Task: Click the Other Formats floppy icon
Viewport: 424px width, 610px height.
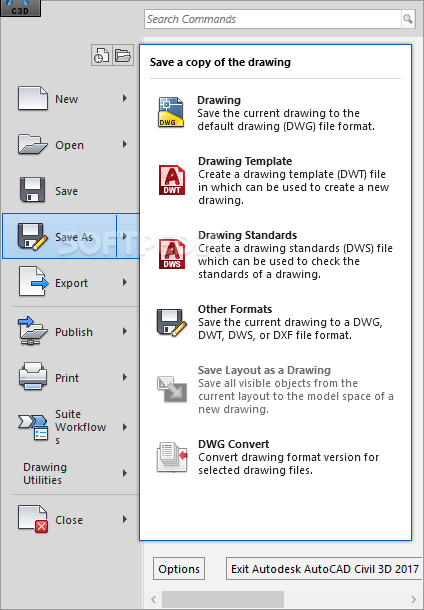Action: [172, 323]
